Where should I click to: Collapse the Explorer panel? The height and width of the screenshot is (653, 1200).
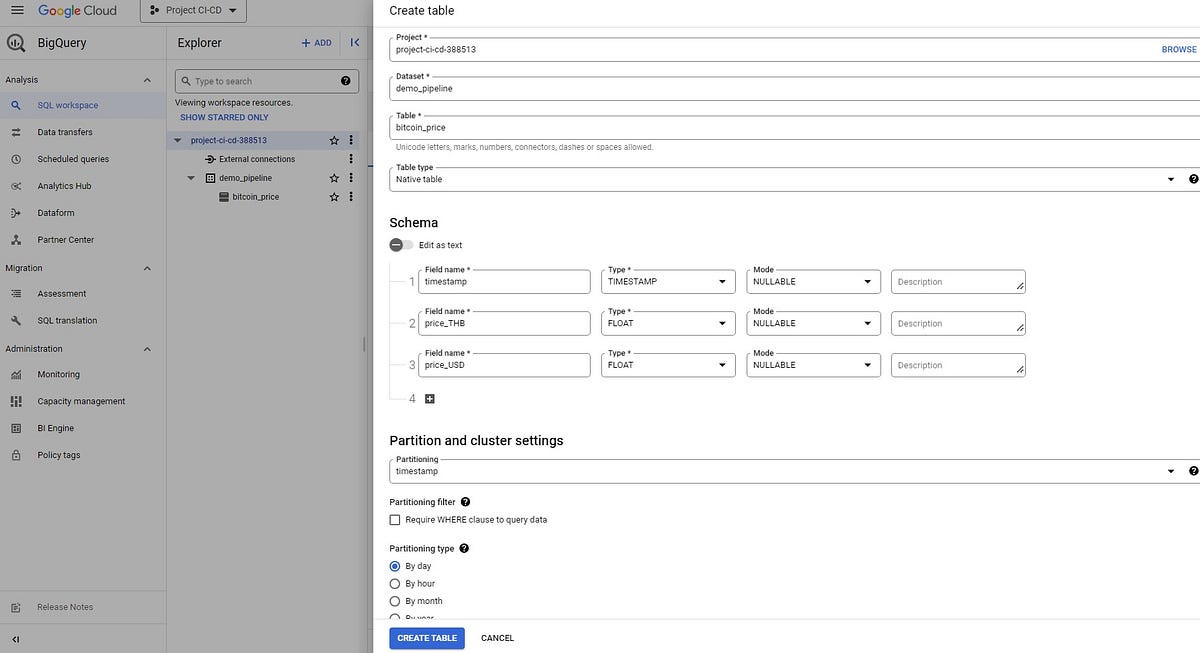tap(355, 42)
